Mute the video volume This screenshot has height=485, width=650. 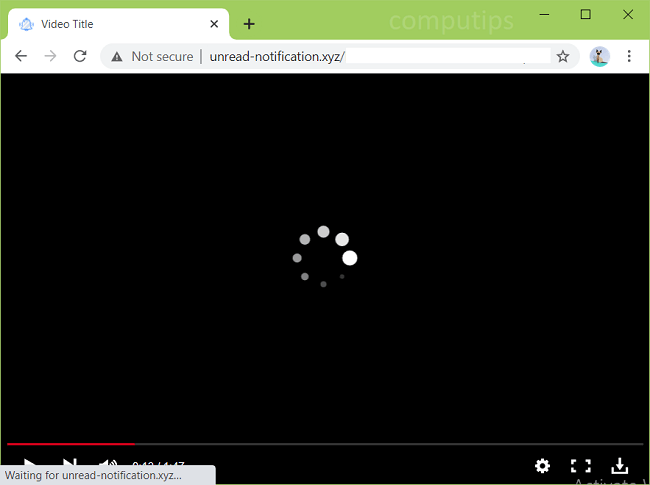[107, 466]
